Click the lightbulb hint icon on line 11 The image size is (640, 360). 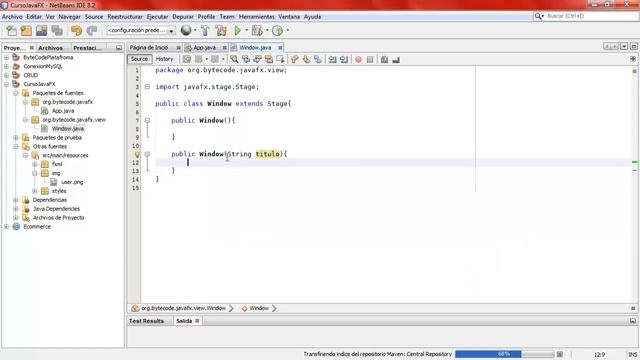137,154
